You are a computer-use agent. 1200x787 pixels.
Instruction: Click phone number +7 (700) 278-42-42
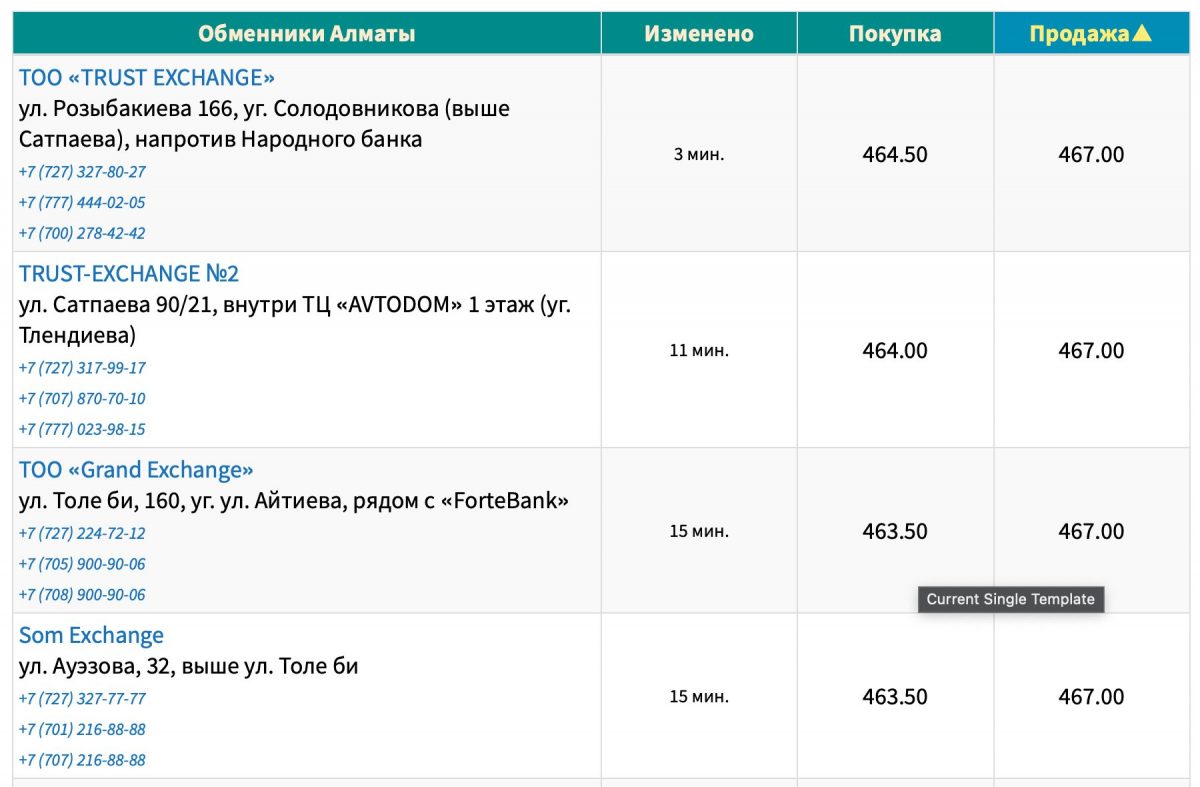pos(82,233)
